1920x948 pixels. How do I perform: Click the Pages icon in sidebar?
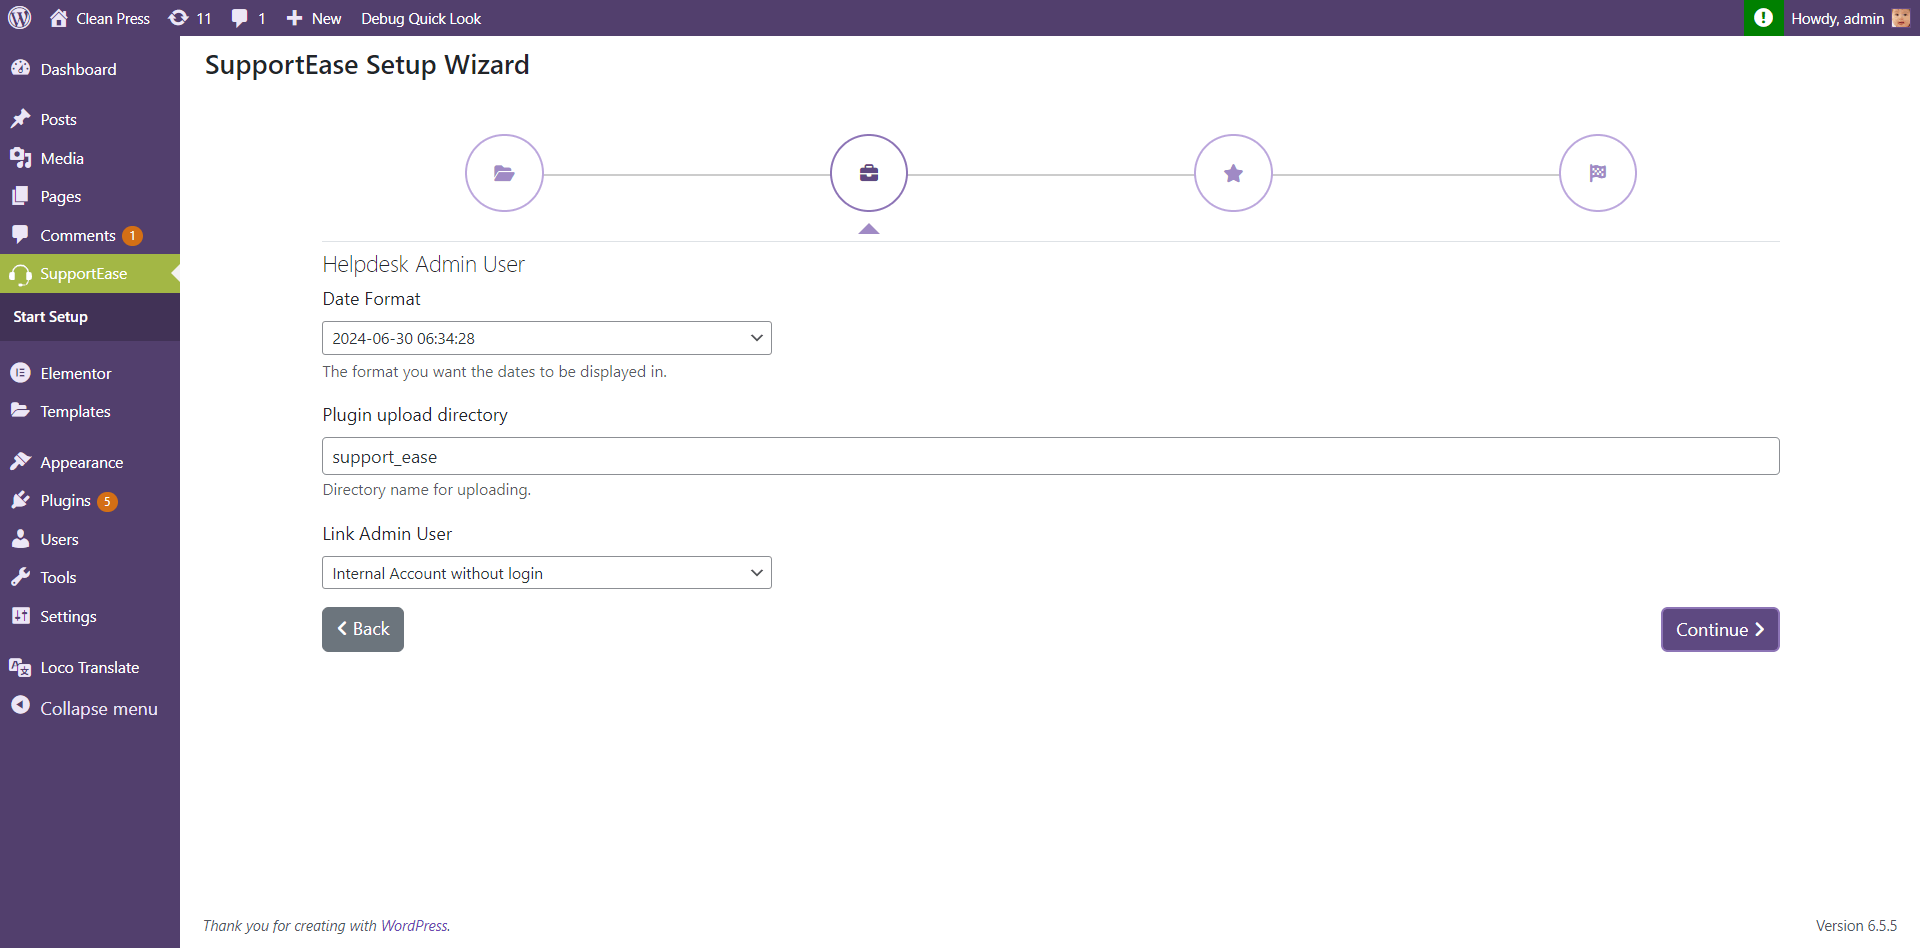coord(20,196)
